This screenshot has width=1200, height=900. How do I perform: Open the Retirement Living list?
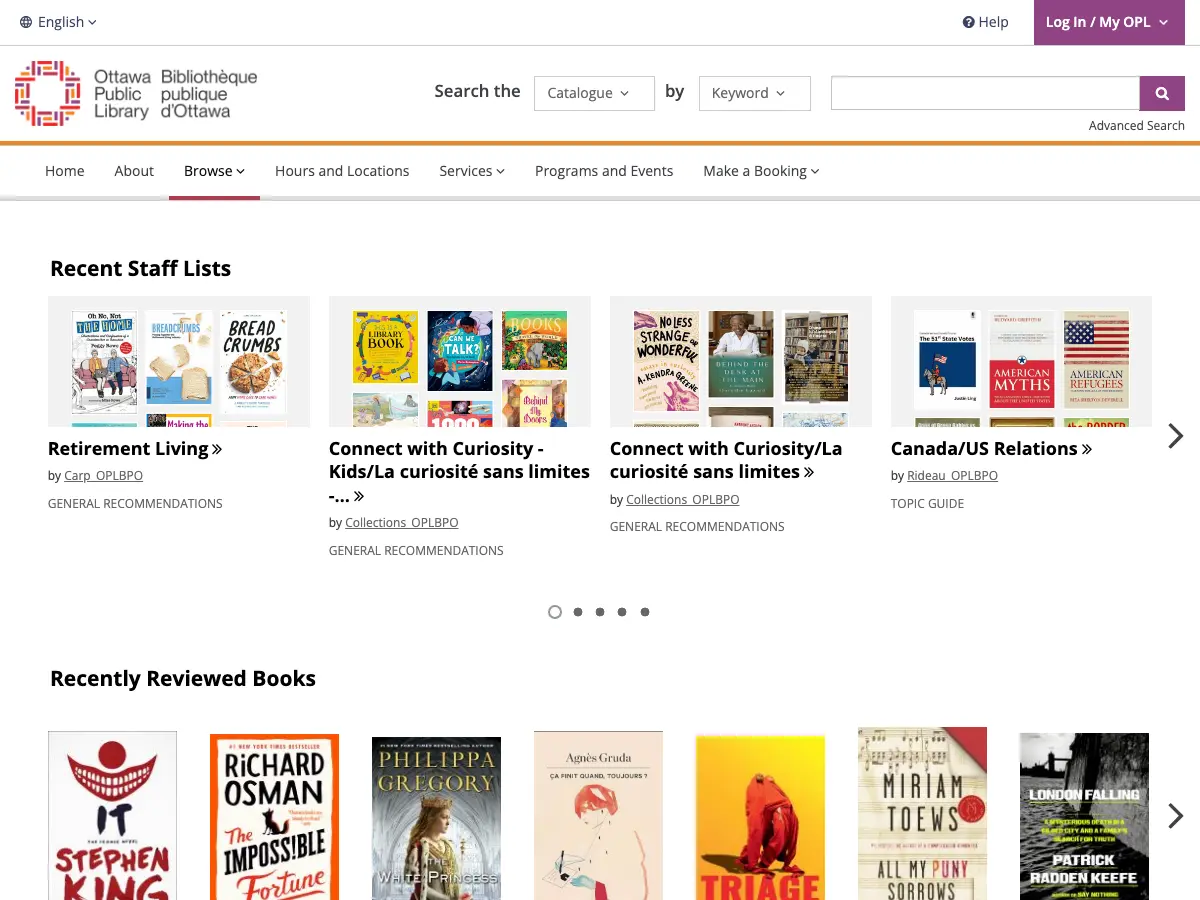pyautogui.click(x=128, y=449)
